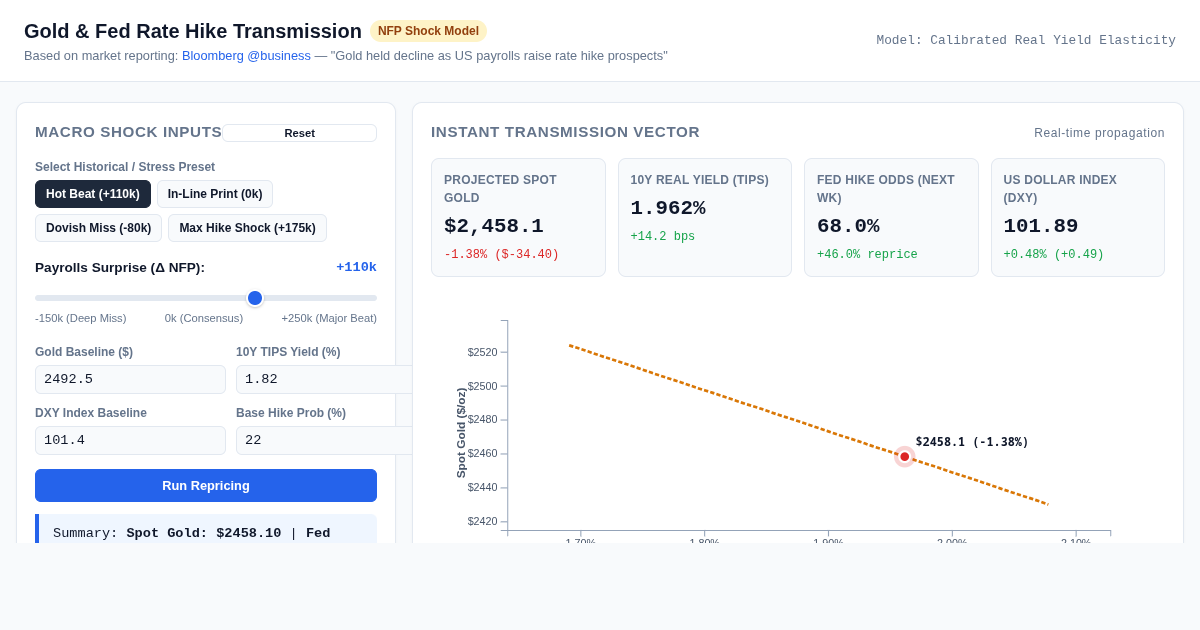Click the +46.0% reprice text
The width and height of the screenshot is (1200, 630).
(867, 255)
